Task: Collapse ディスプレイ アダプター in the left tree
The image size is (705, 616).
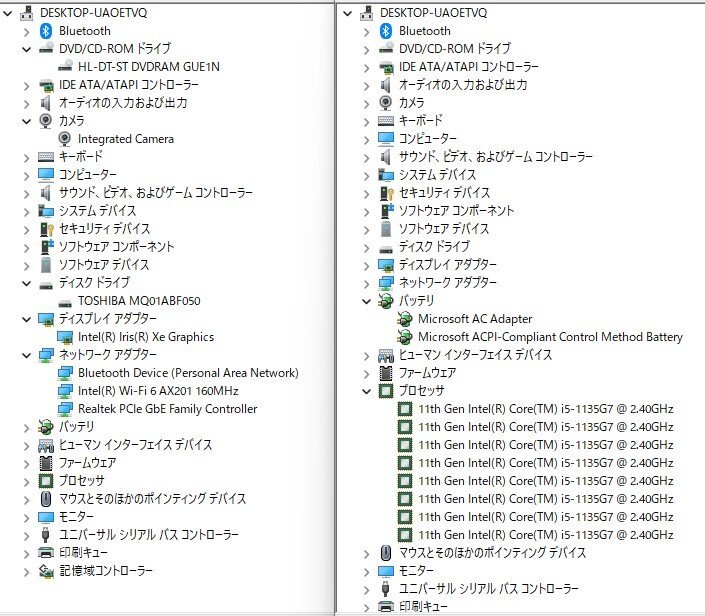Action: pos(27,320)
